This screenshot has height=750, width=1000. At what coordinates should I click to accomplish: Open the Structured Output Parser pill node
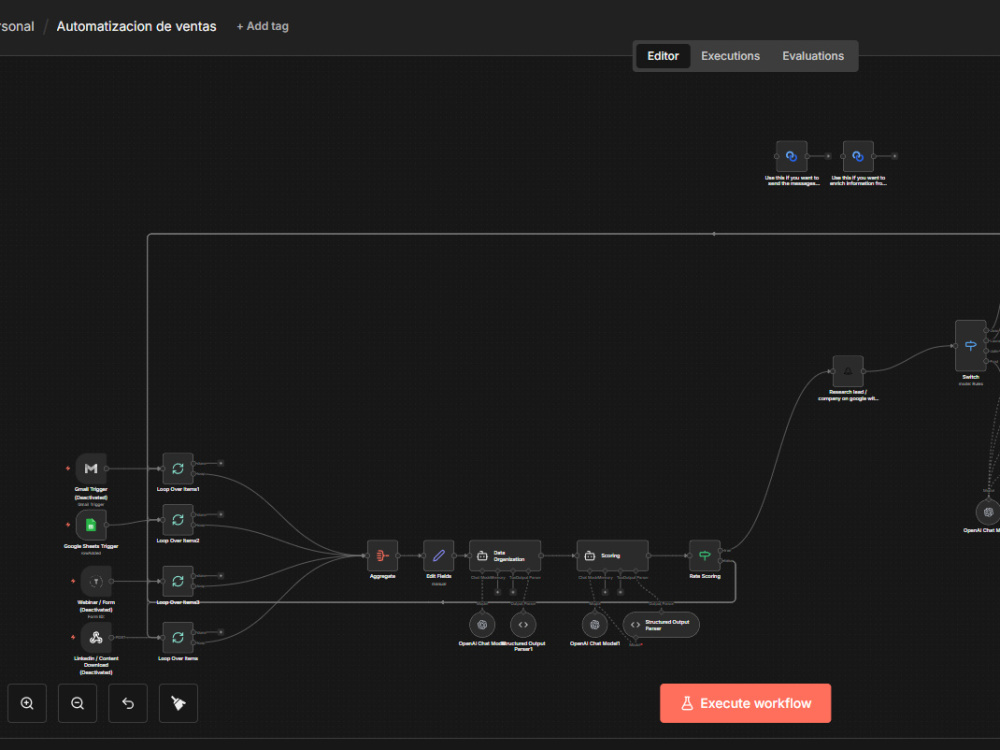pos(661,625)
